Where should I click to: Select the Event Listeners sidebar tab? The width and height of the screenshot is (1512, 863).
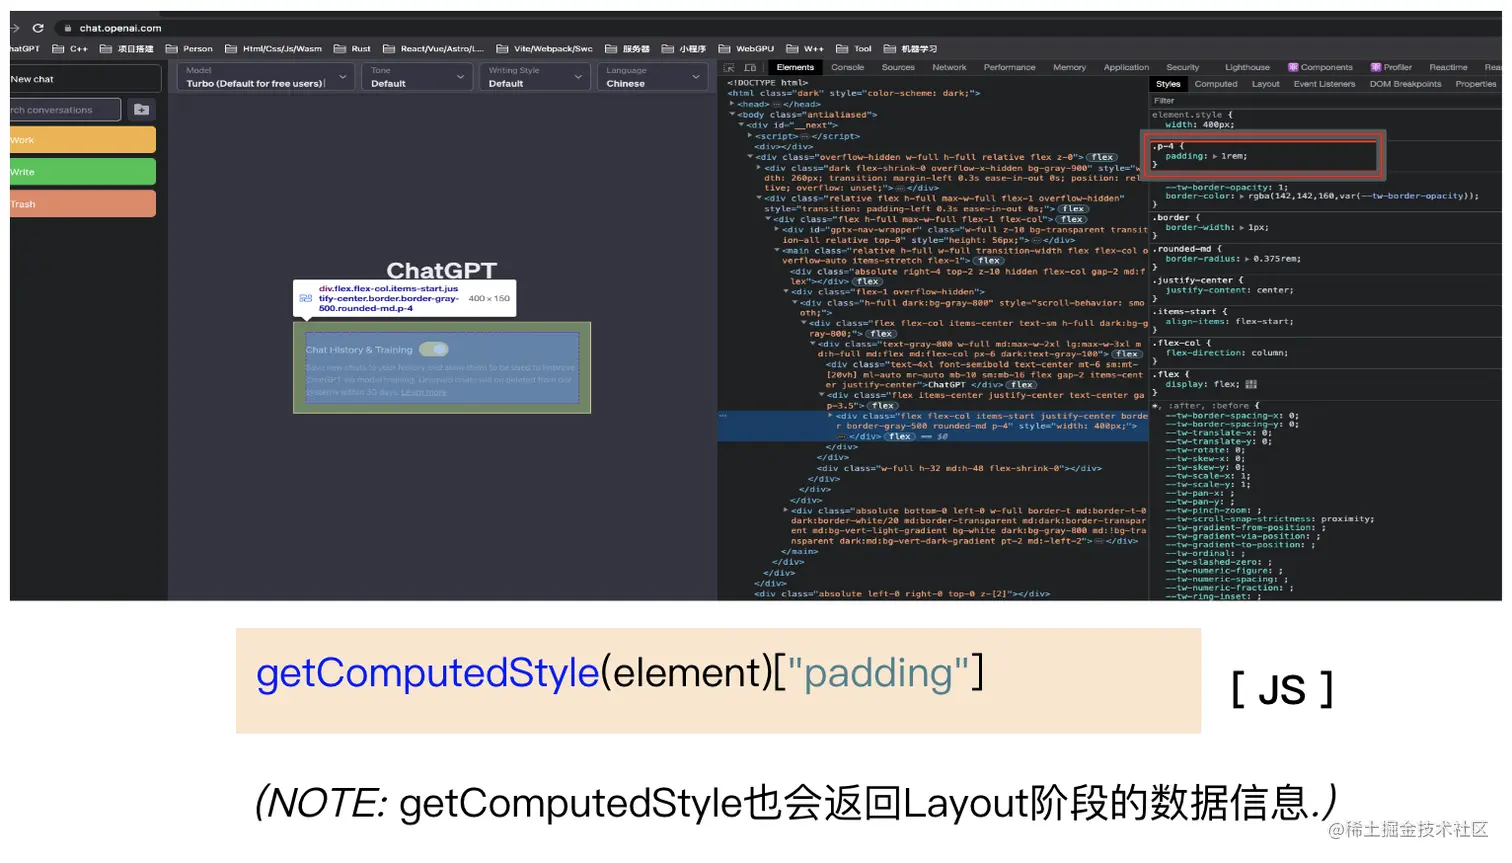[1324, 84]
